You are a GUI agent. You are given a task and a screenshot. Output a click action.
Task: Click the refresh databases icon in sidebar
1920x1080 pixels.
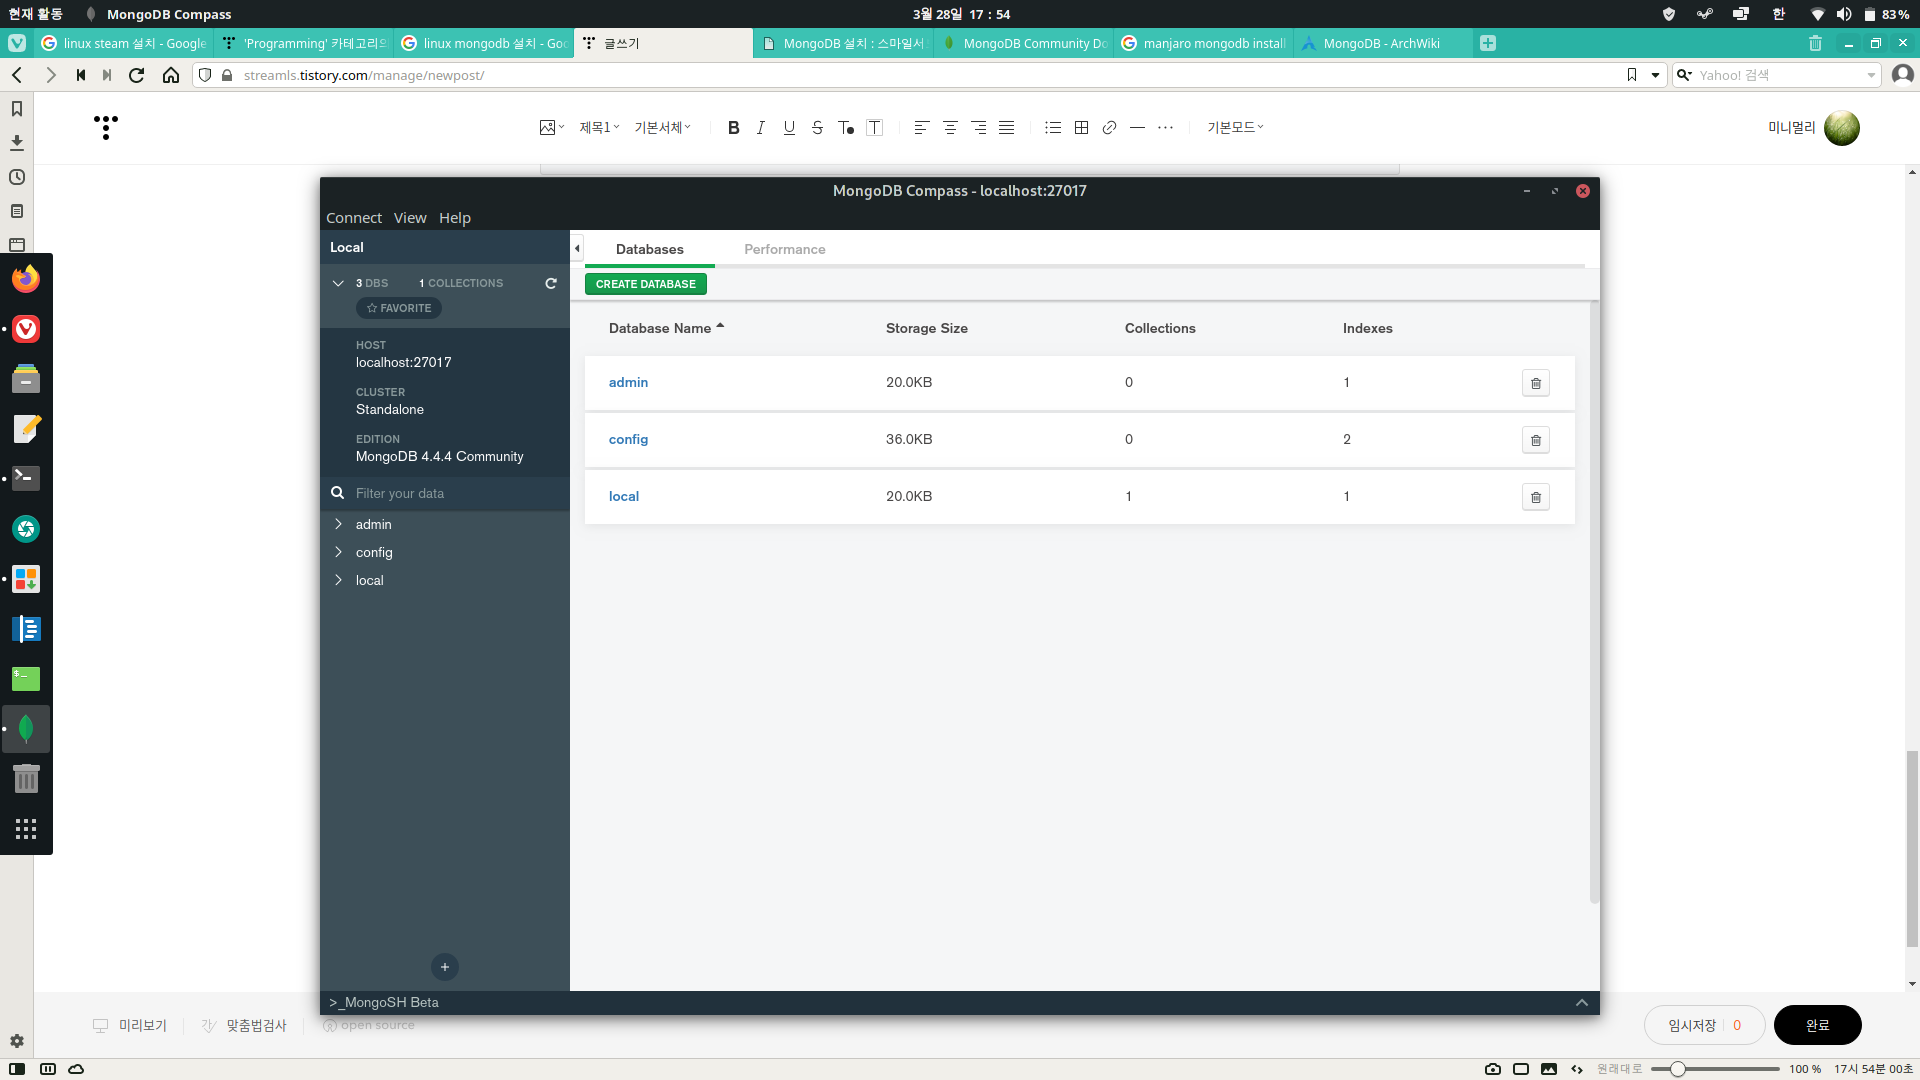551,283
